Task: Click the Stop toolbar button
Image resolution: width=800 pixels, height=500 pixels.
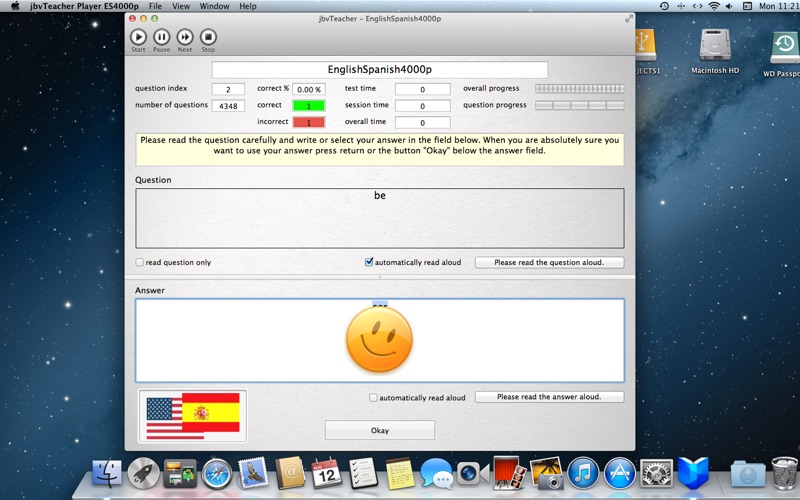Action: (x=208, y=37)
